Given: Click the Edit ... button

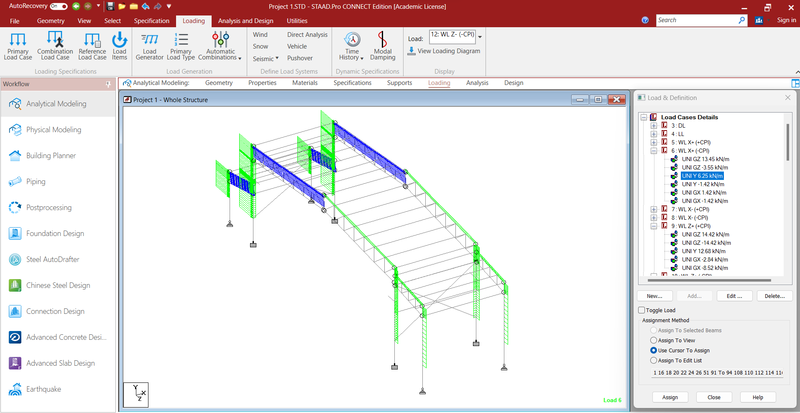Looking at the screenshot, I should tap(735, 296).
